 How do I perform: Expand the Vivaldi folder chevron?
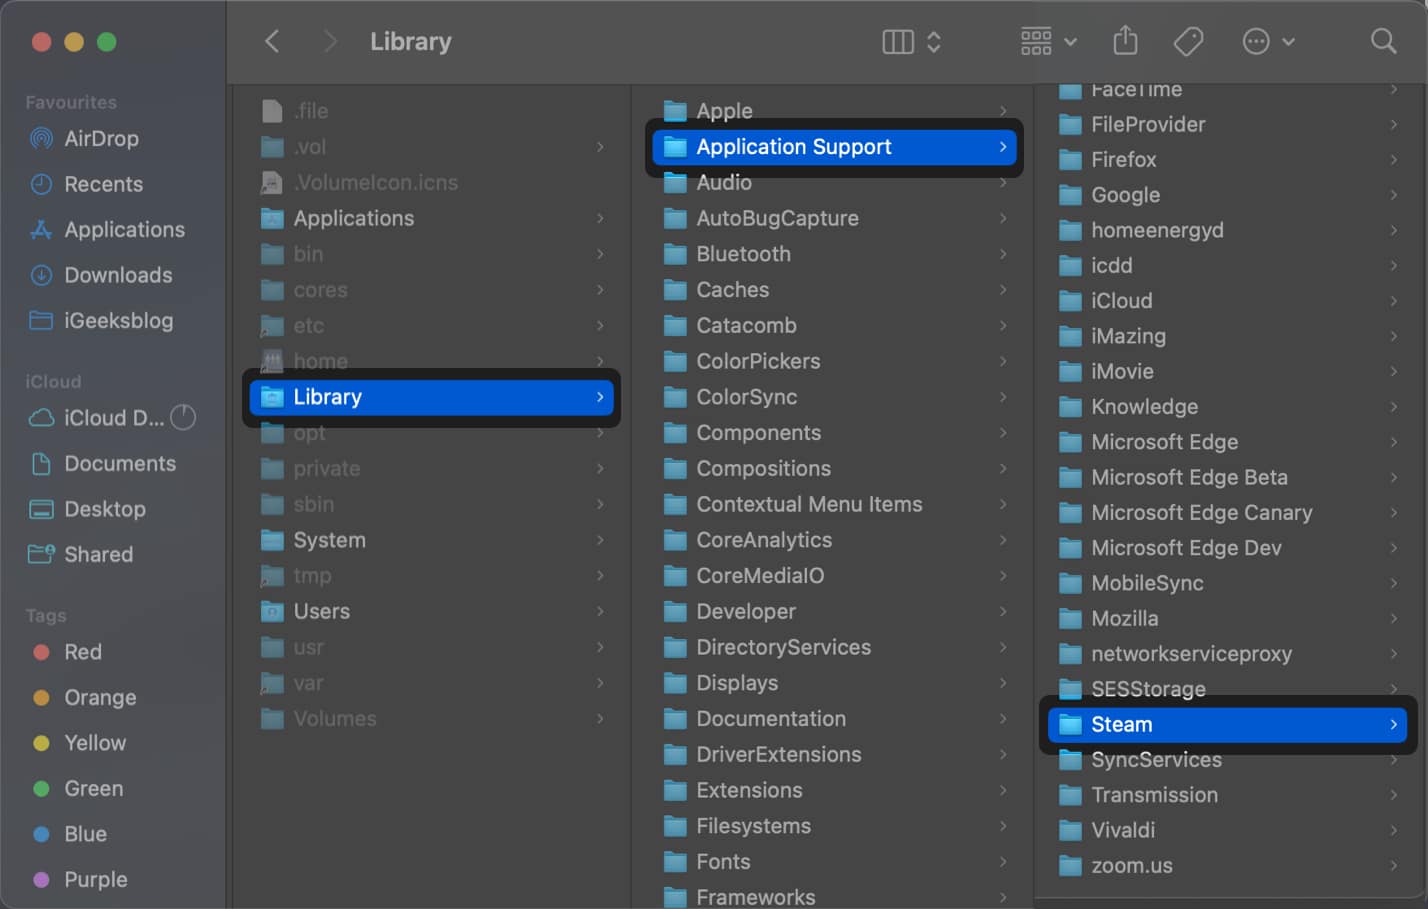tap(1393, 831)
